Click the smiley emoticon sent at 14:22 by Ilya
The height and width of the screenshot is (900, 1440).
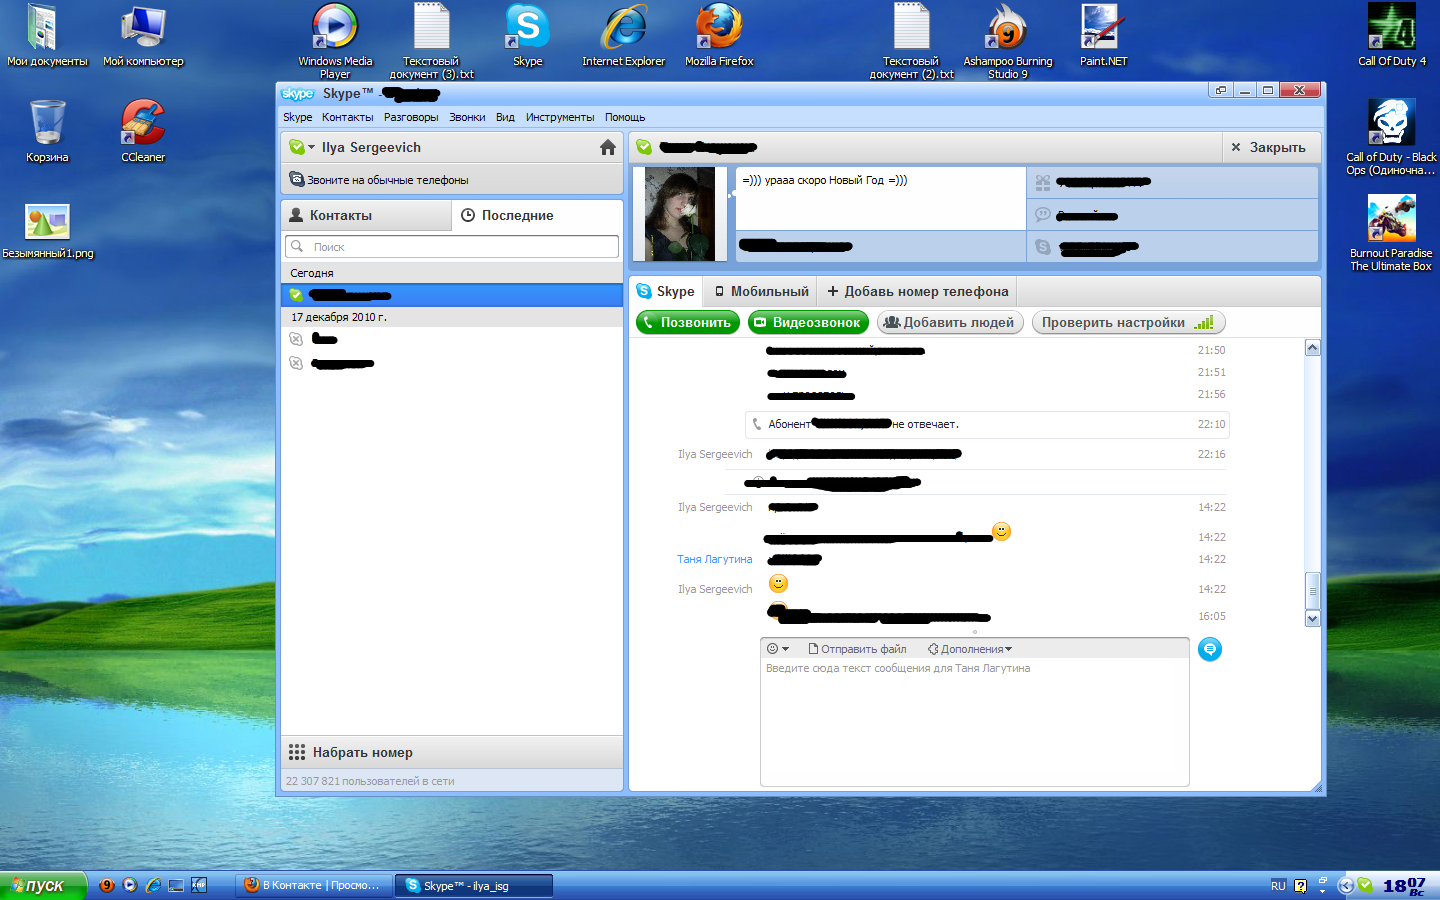(x=778, y=583)
